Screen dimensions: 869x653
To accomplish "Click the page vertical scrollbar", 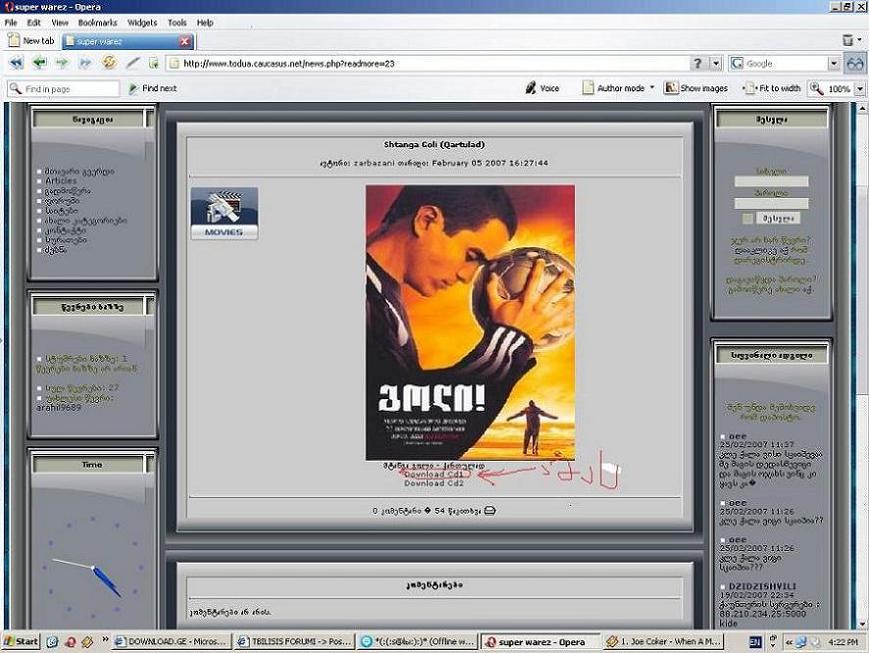I will click(x=862, y=366).
